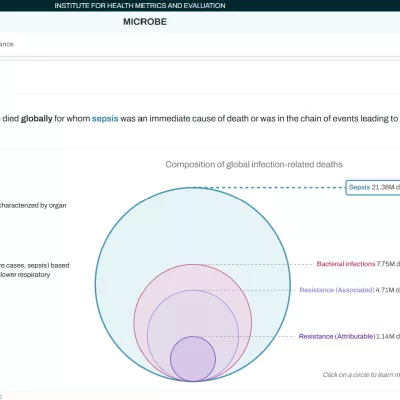Click the "Resistance (Attributable)" label text
Screen dimensions: 400x400
[337, 336]
